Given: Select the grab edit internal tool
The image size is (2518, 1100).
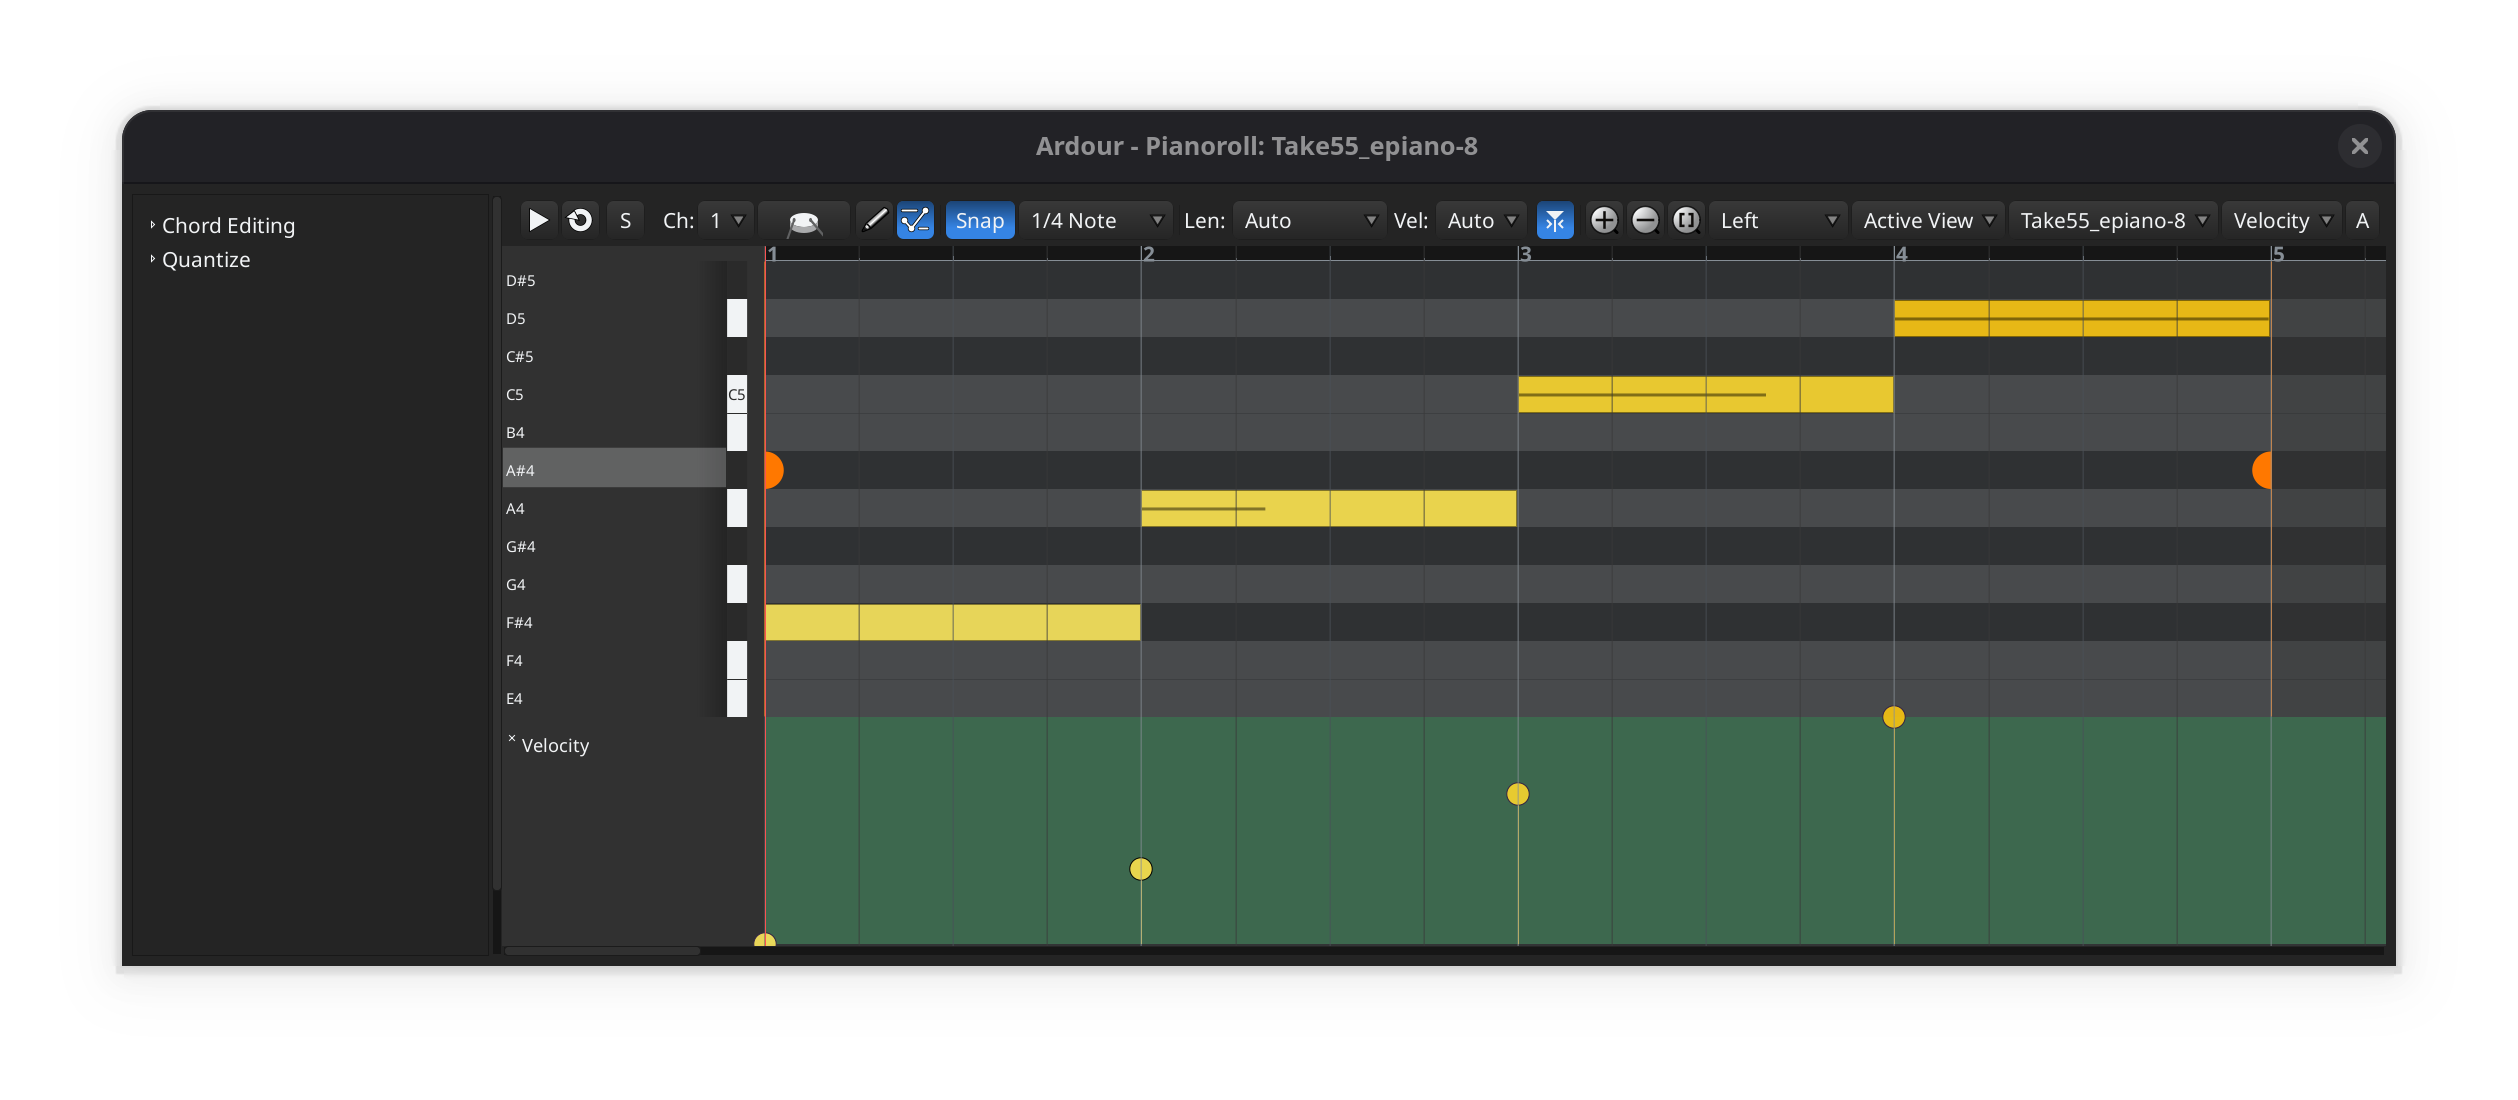Looking at the screenshot, I should click(x=915, y=220).
